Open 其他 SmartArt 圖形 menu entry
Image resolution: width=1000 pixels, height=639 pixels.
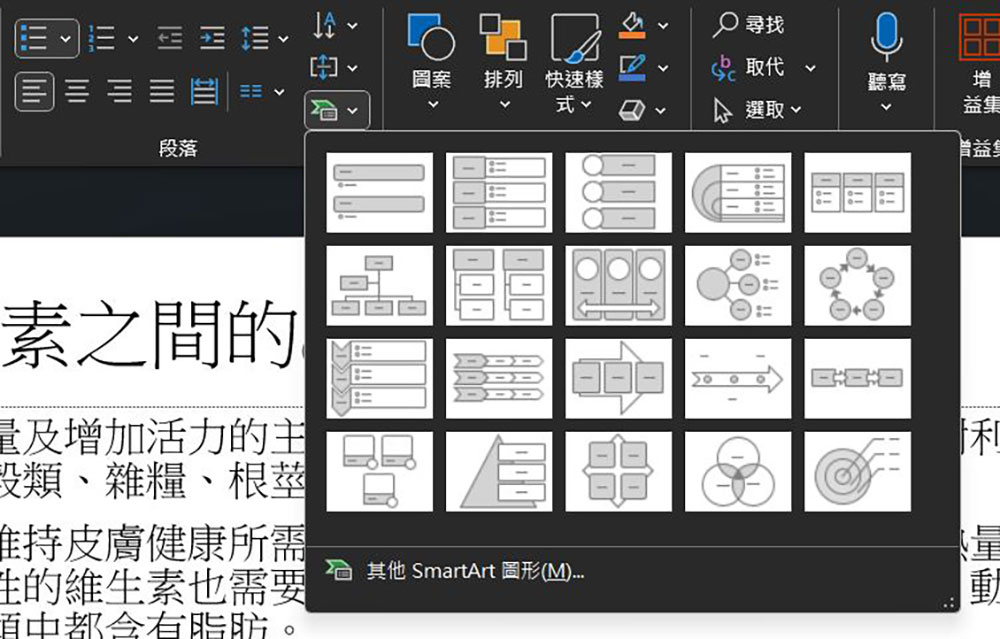[474, 571]
